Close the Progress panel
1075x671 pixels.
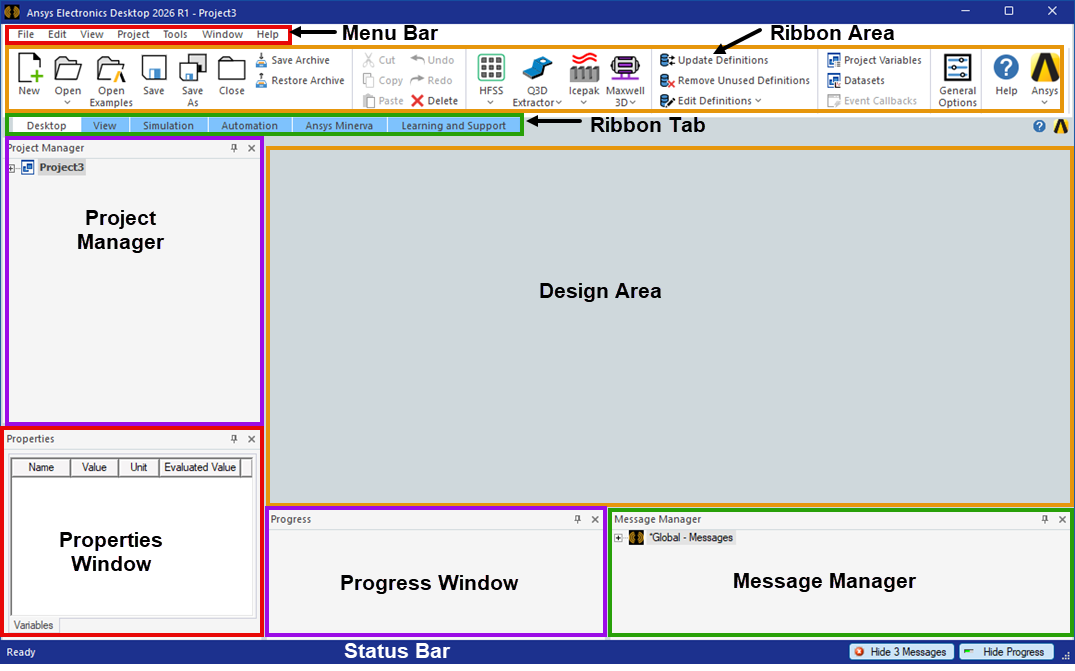point(595,520)
